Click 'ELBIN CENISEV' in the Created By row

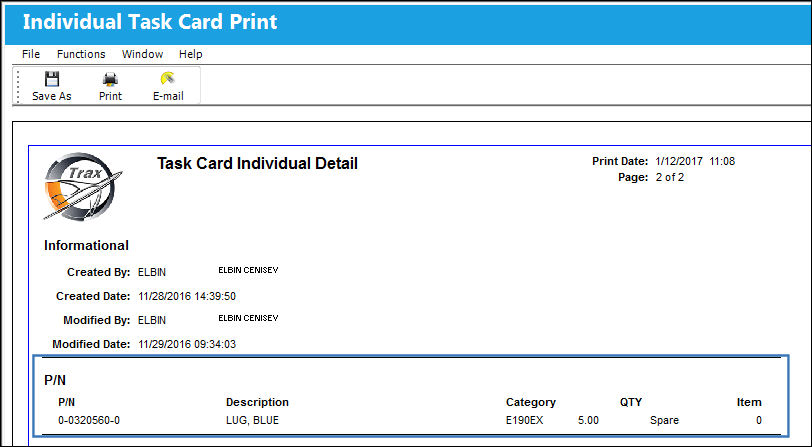click(248, 270)
